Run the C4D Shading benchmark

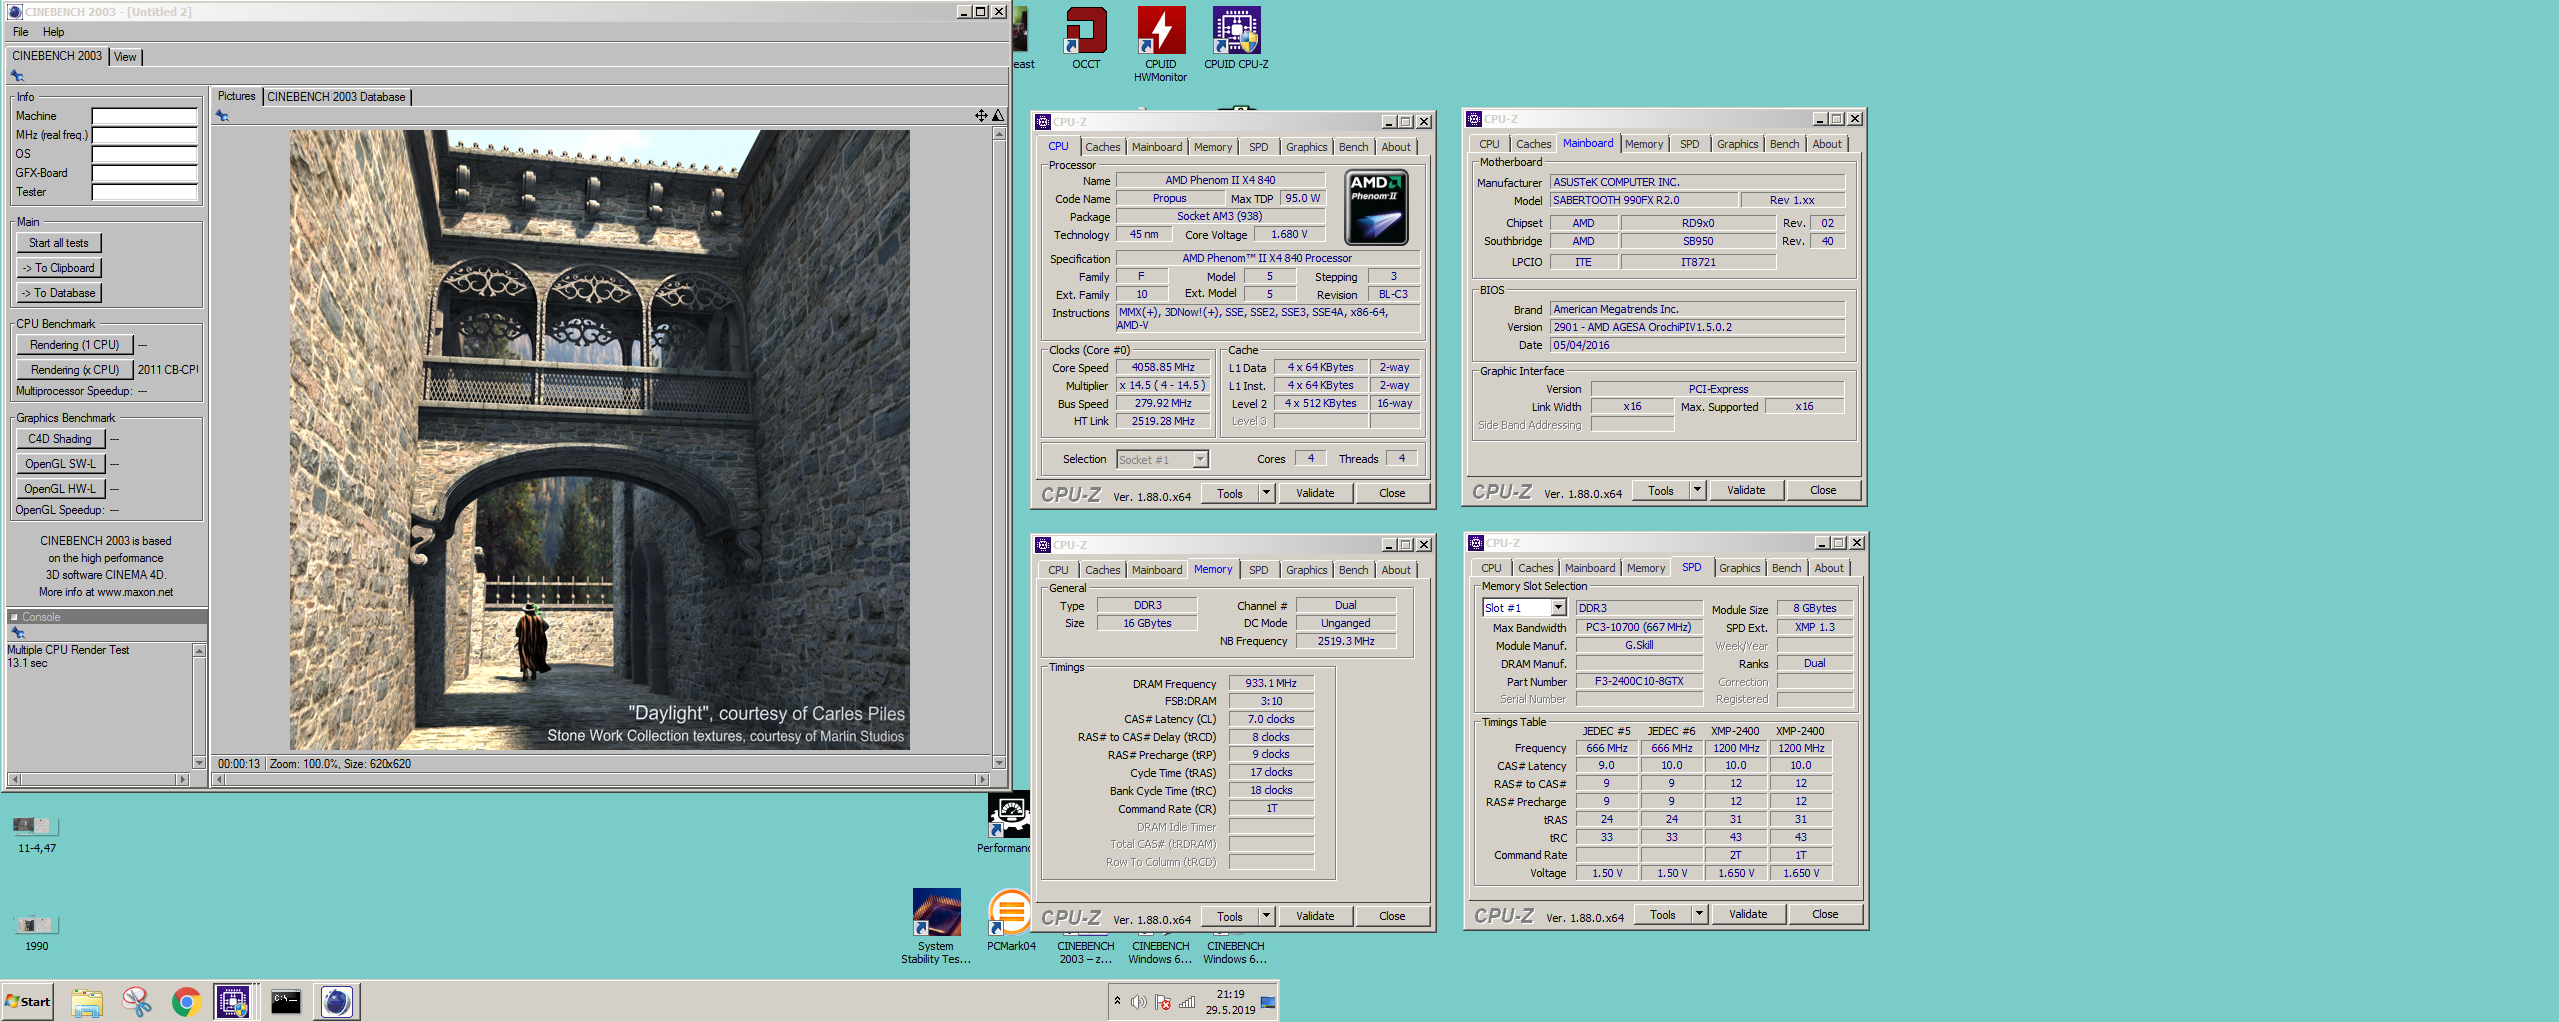click(60, 439)
